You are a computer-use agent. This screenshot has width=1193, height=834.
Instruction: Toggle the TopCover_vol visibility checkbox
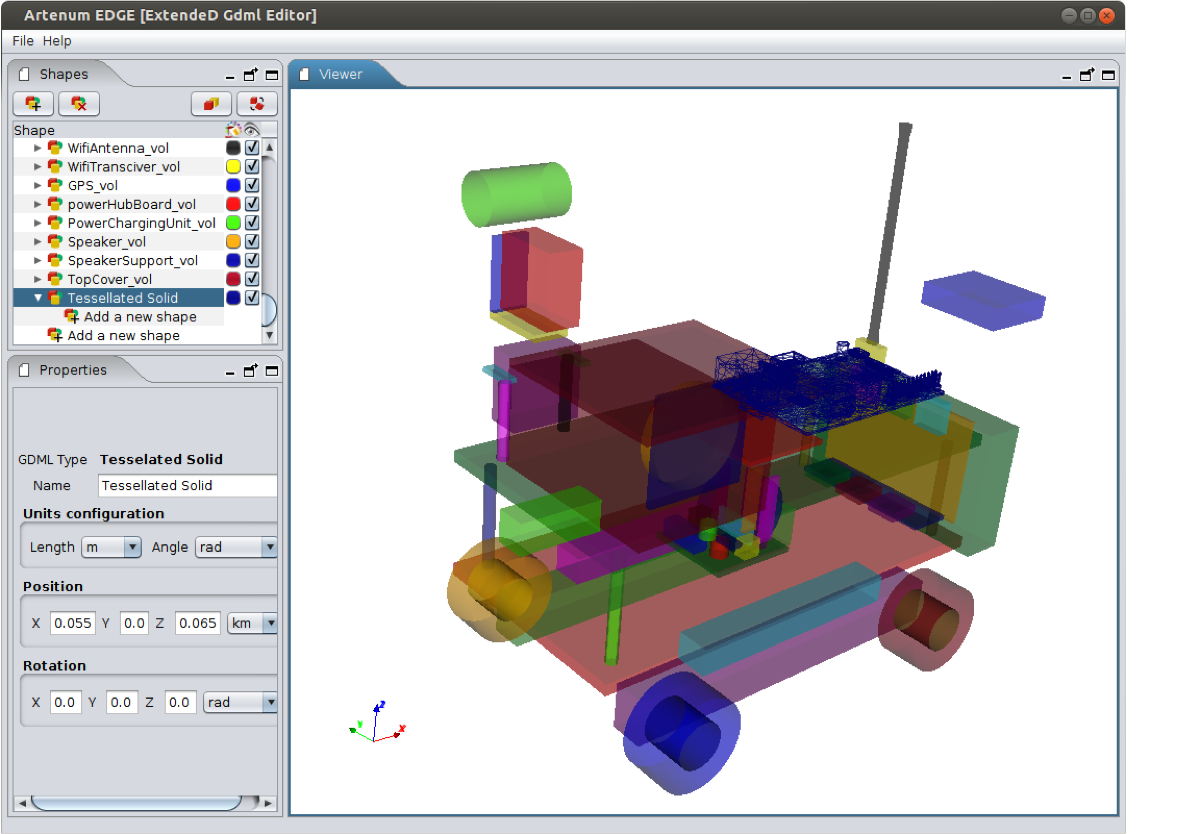(x=252, y=279)
